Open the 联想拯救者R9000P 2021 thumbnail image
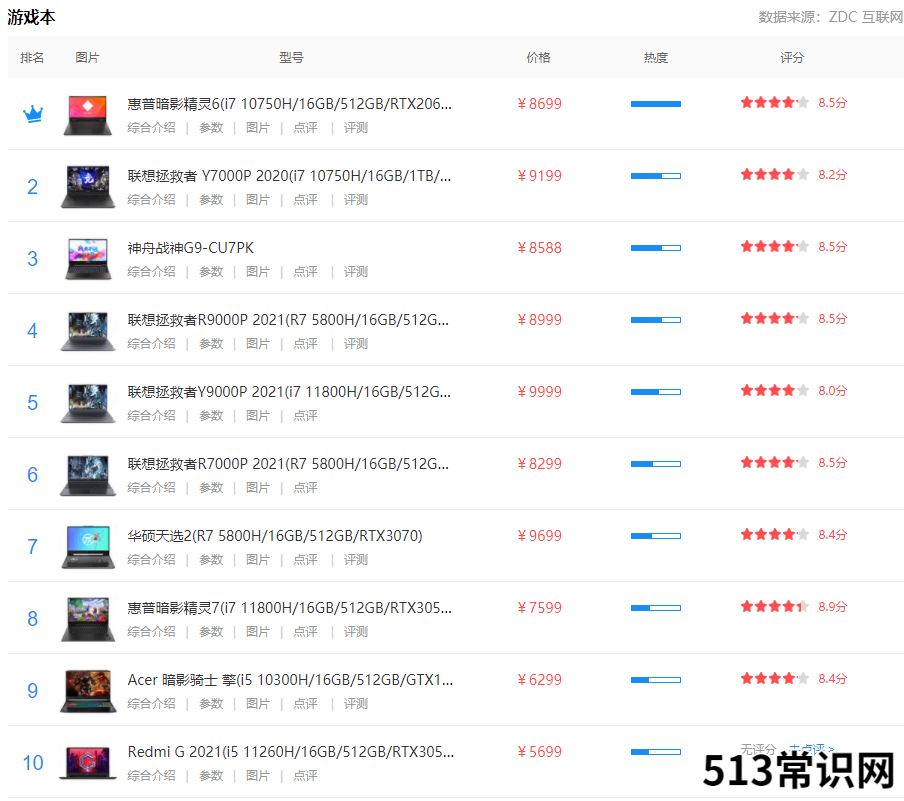904x801 pixels. point(88,331)
